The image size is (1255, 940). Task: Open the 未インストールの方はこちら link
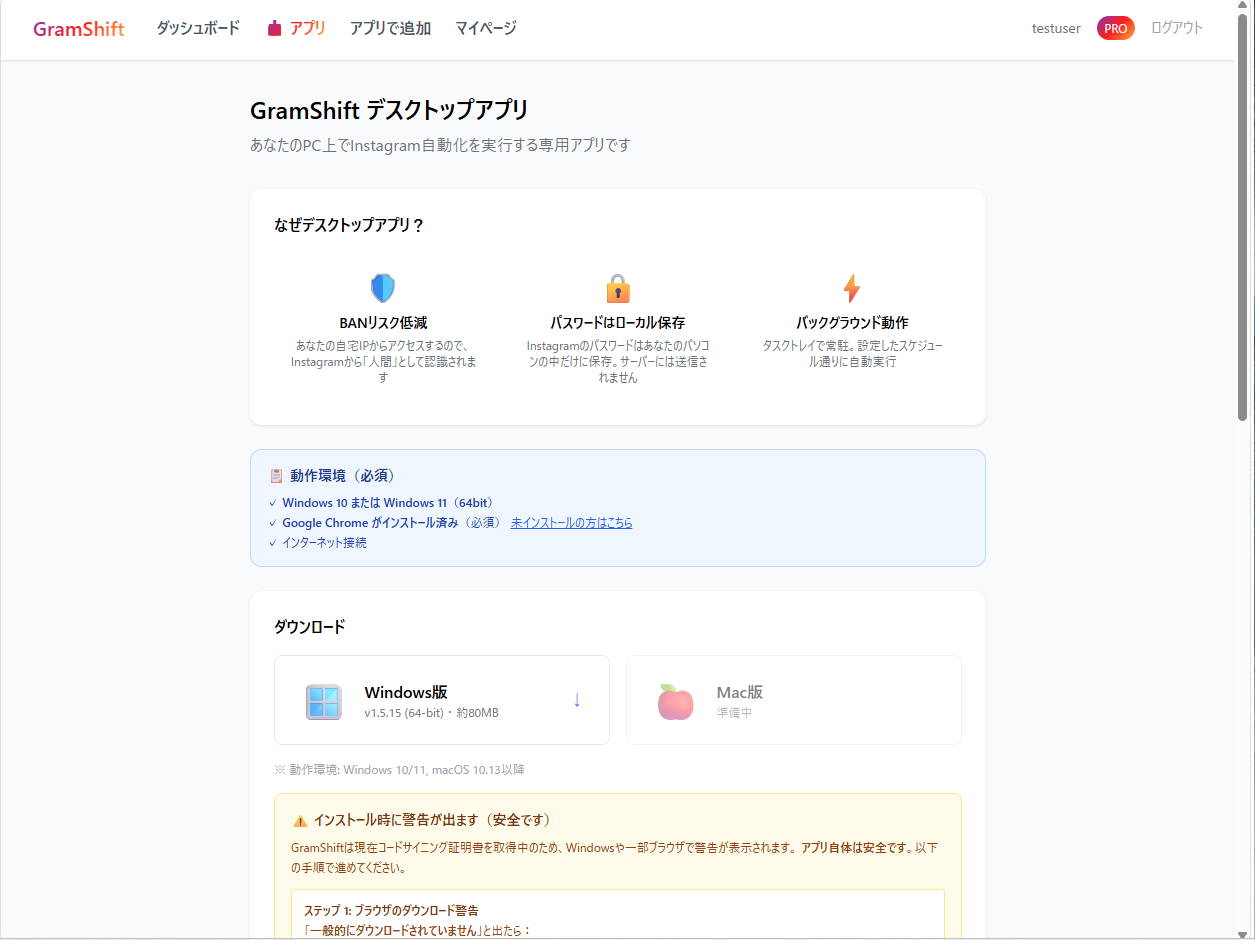tap(572, 523)
